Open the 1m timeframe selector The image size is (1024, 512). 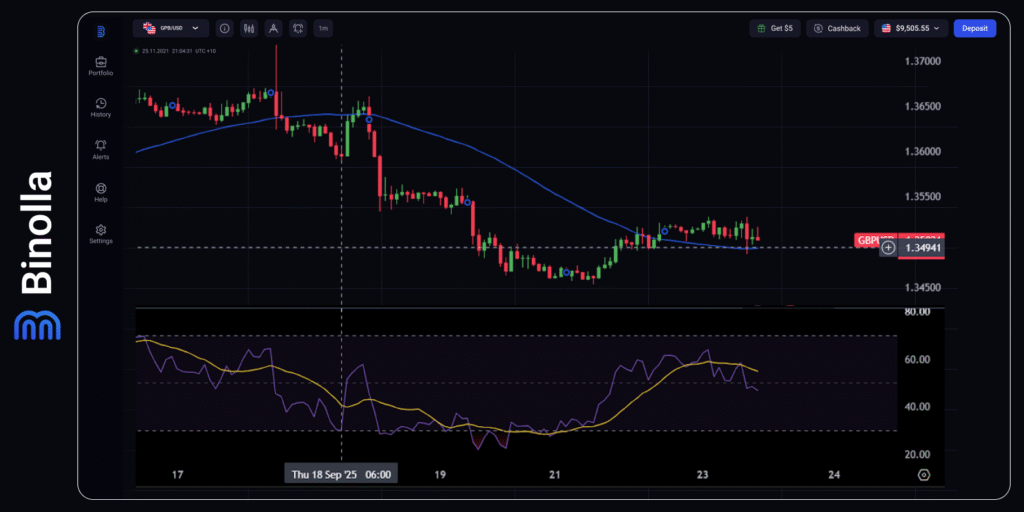(x=323, y=29)
